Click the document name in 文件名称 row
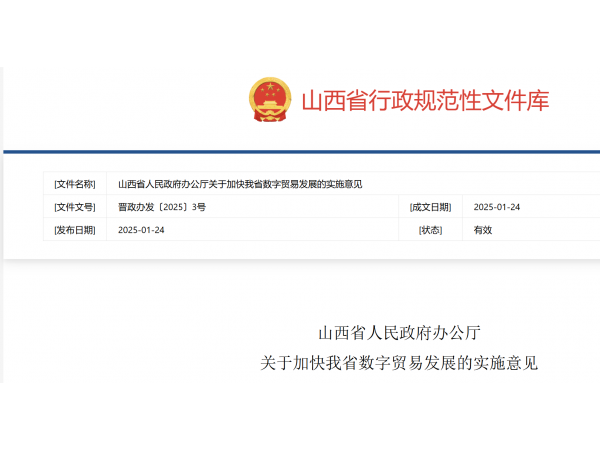Viewport: 600px width, 450px height. coord(239,184)
